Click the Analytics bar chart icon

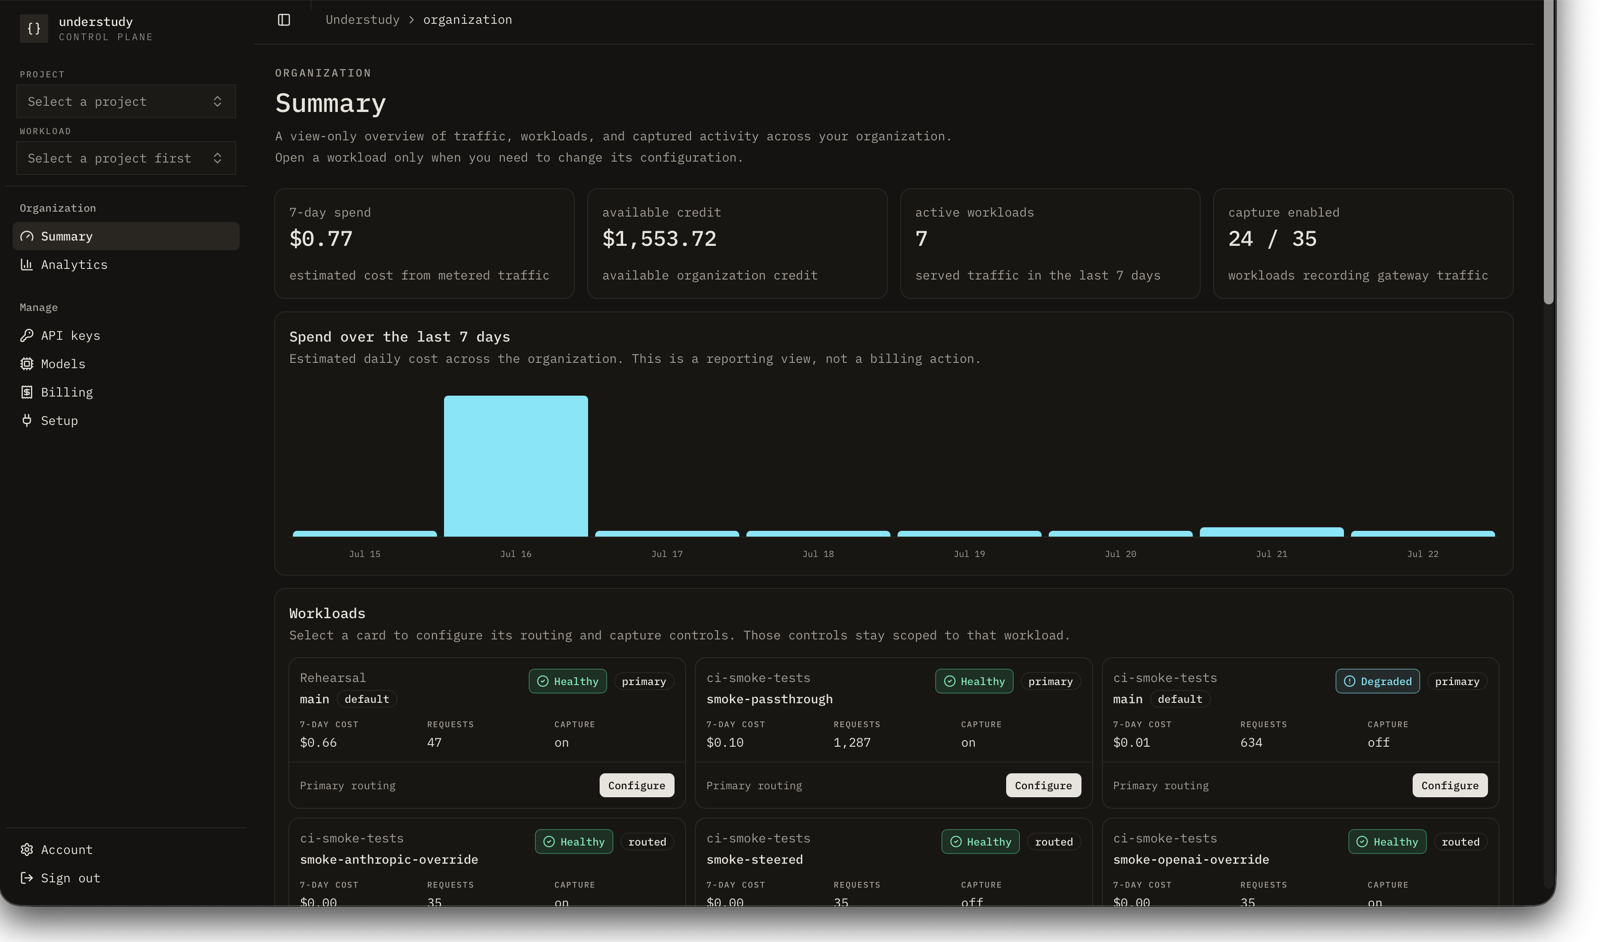27,265
